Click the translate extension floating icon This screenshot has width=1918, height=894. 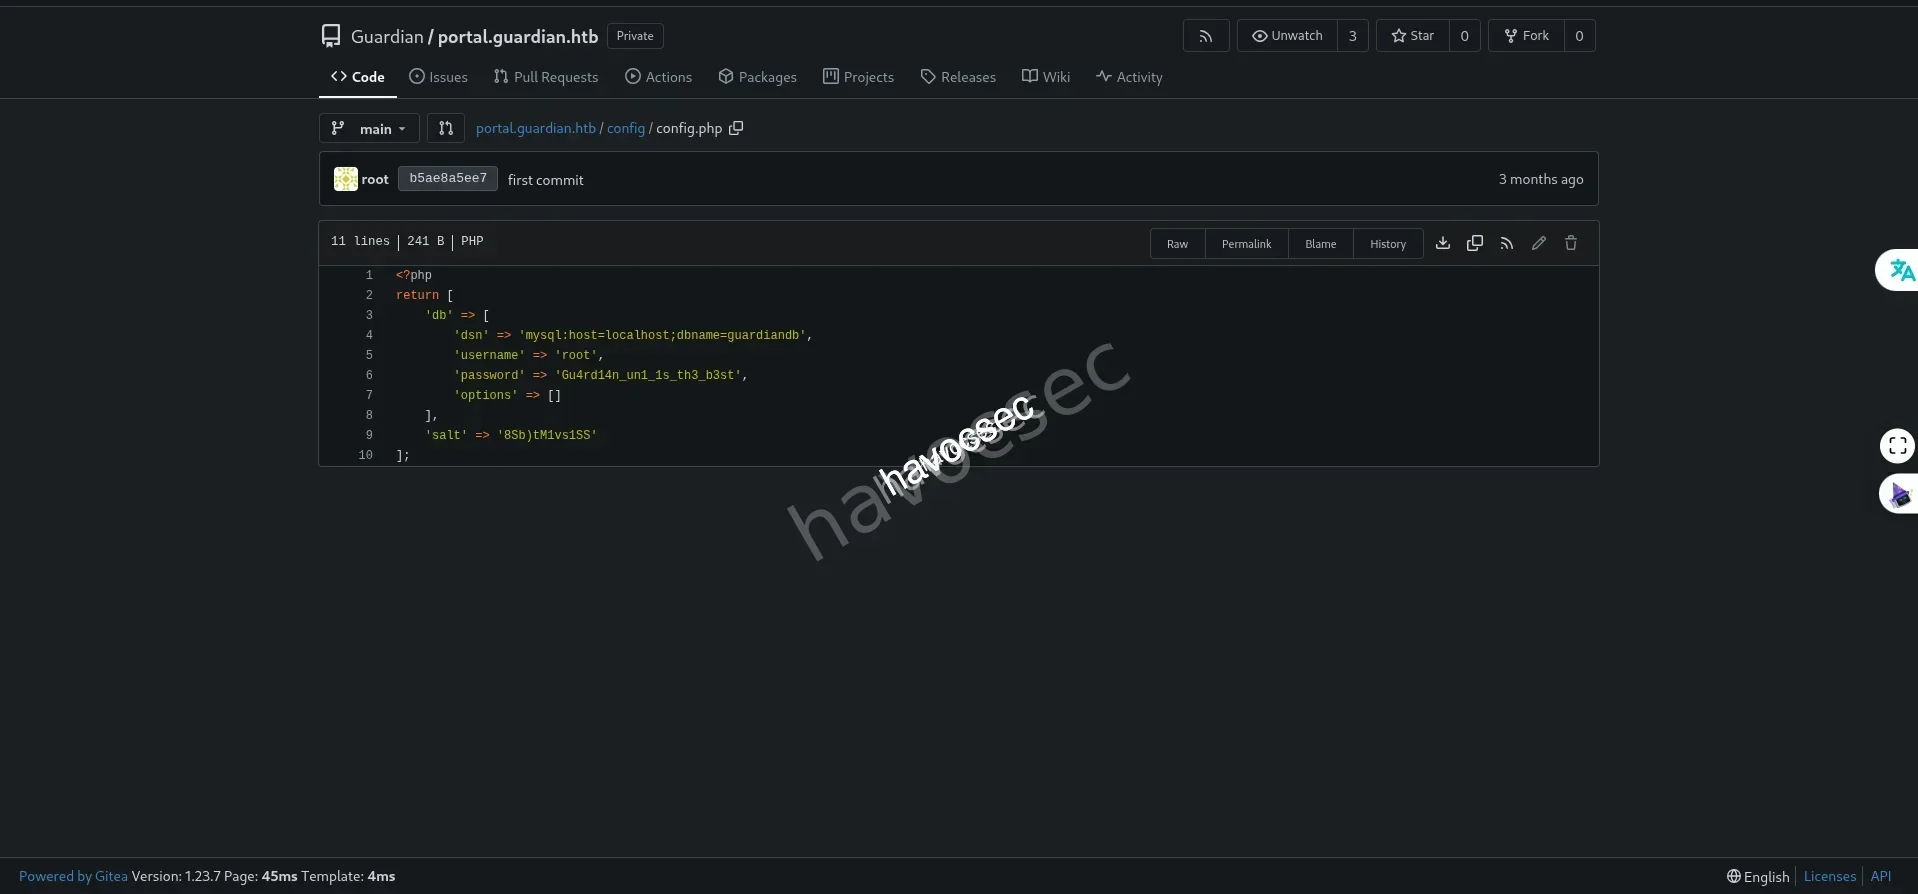(x=1900, y=270)
